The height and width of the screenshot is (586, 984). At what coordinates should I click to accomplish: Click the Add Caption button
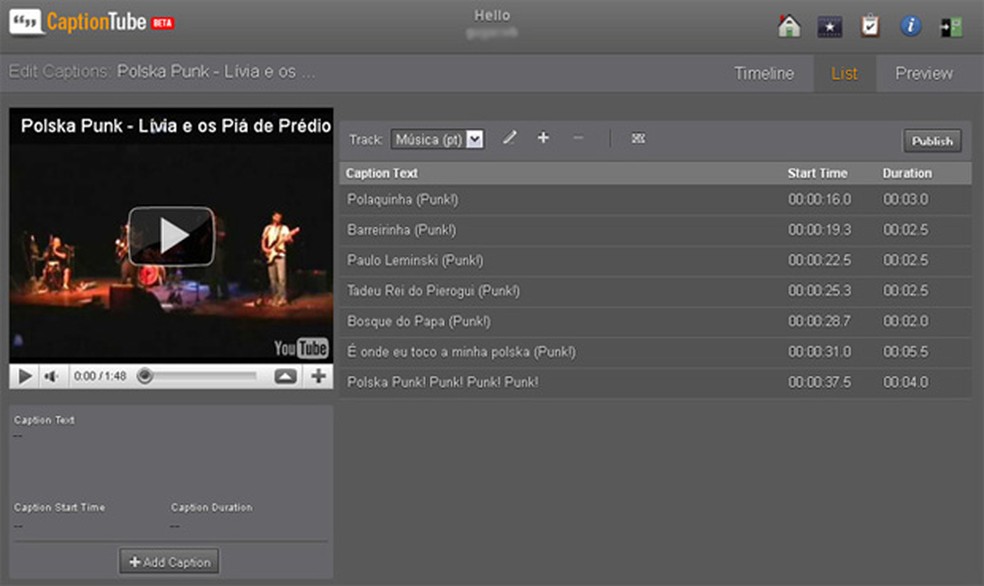click(x=169, y=562)
